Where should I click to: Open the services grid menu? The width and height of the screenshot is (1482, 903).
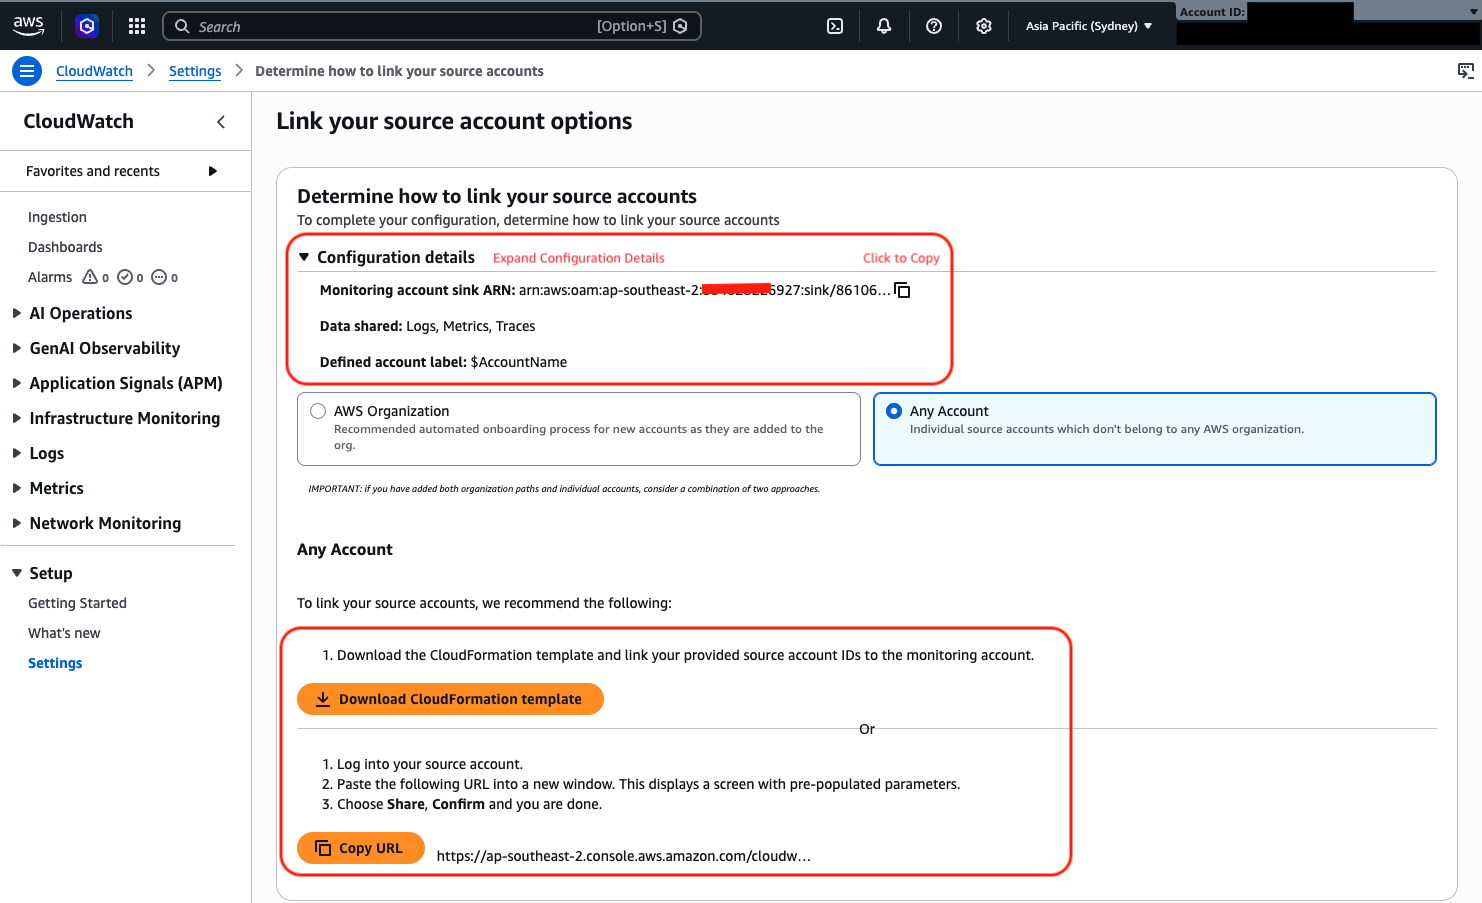(137, 26)
